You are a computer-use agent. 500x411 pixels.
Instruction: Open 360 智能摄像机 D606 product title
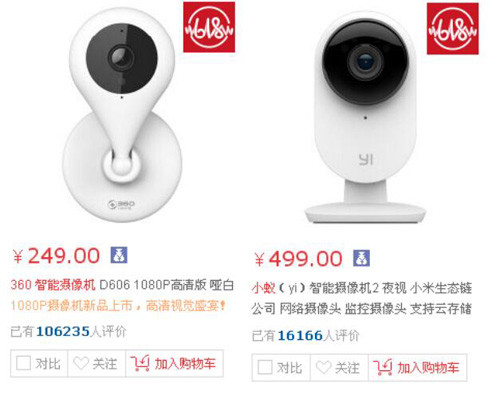click(122, 285)
